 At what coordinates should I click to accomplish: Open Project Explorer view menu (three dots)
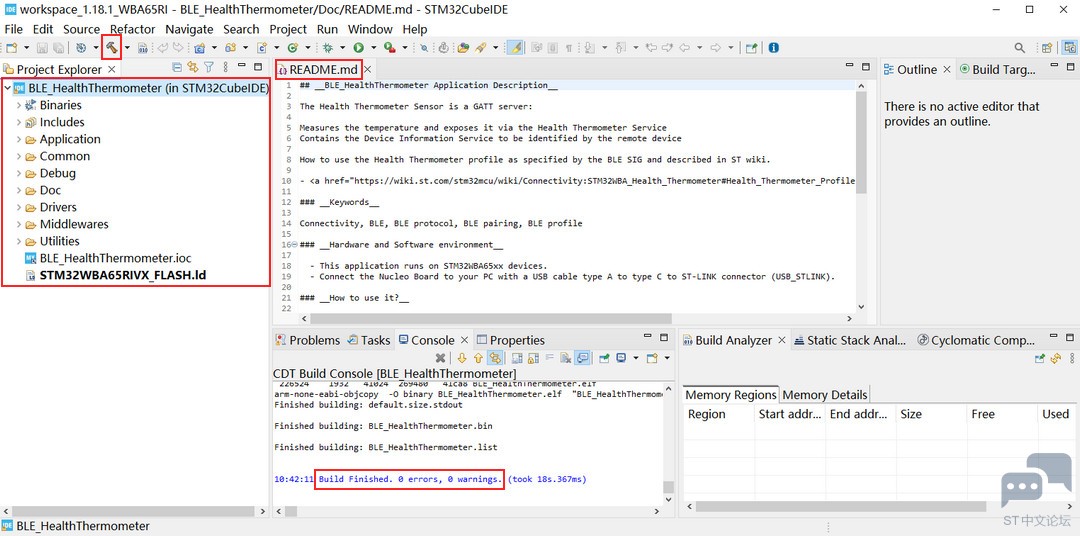click(x=225, y=67)
